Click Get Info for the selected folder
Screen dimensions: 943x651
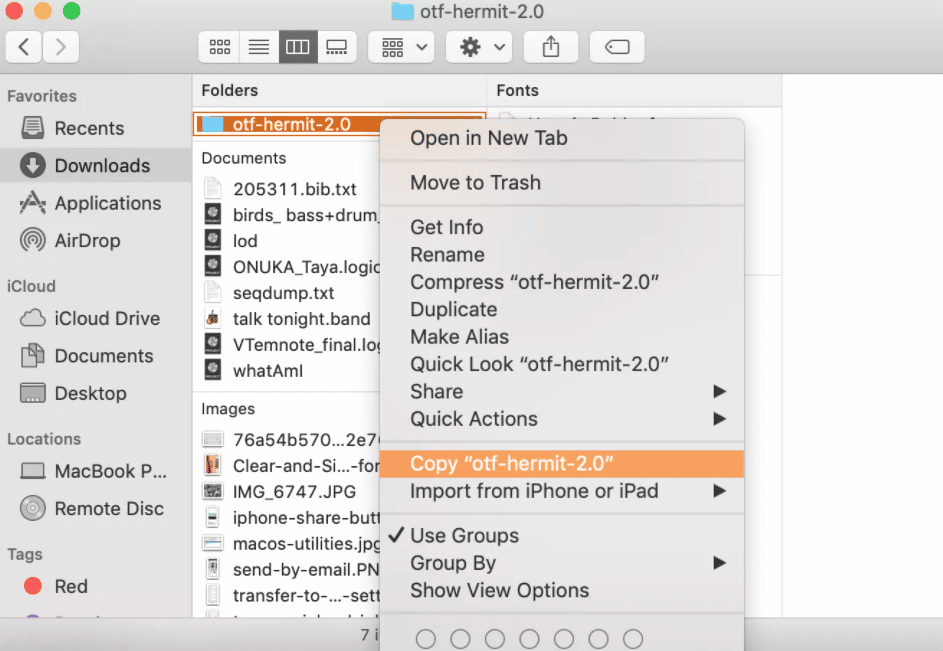tap(446, 227)
